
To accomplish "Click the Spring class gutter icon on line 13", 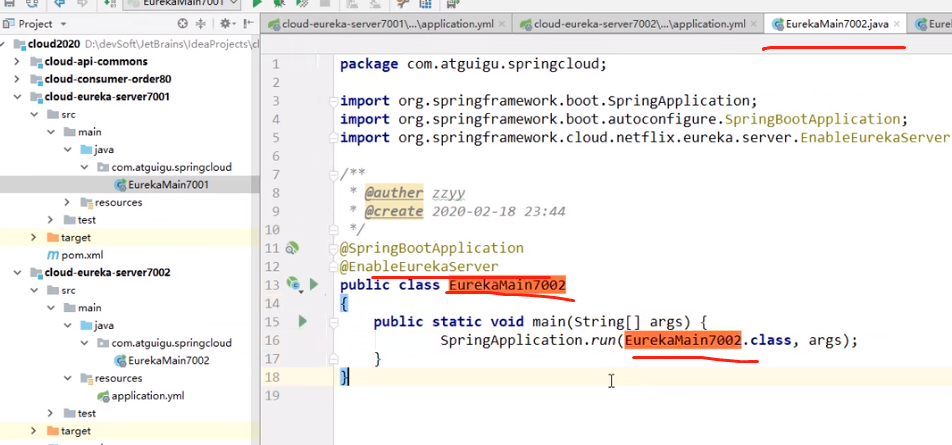I will [294, 284].
